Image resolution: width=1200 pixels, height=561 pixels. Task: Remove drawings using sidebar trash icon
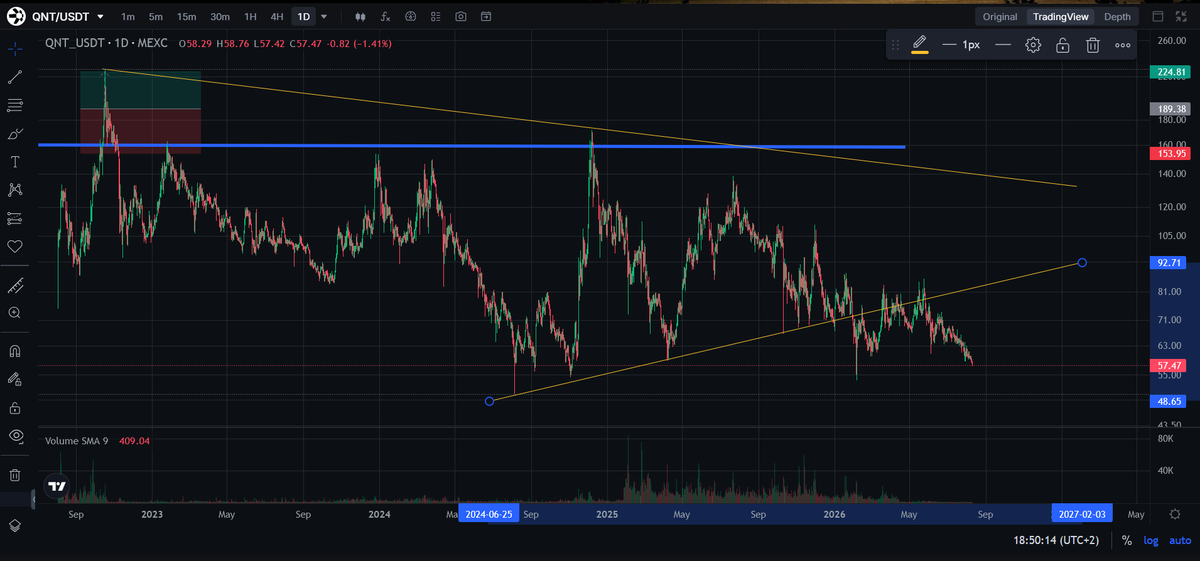(x=15, y=475)
